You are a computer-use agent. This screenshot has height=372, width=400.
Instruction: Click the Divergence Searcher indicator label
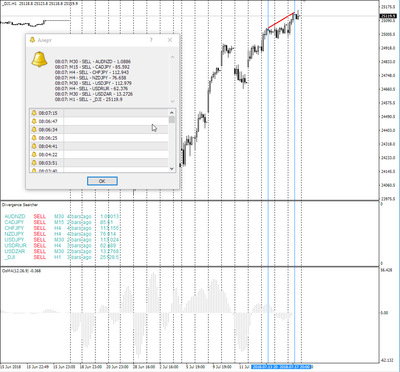tap(20, 205)
